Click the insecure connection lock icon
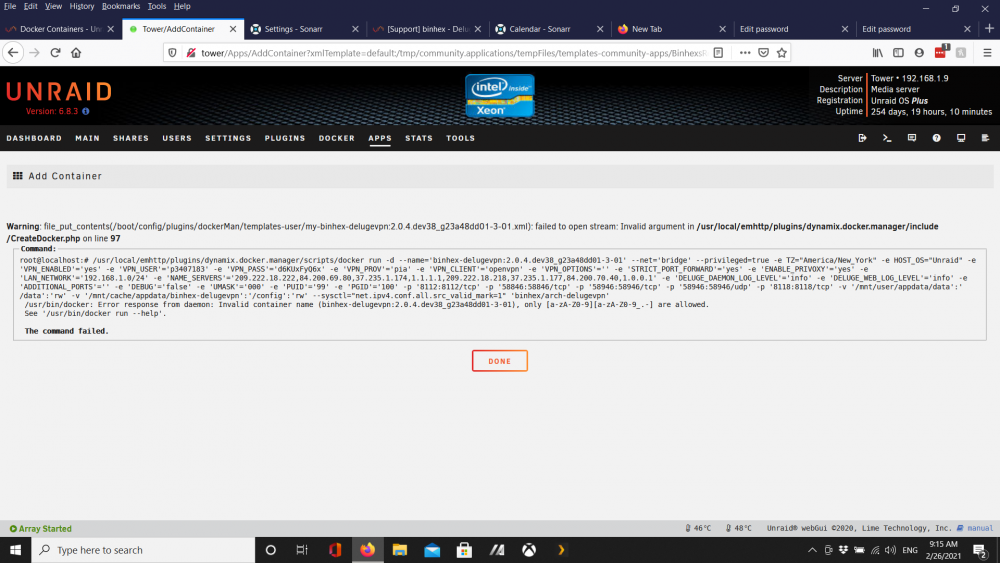Screen dimensions: 1000x563 coord(191,53)
